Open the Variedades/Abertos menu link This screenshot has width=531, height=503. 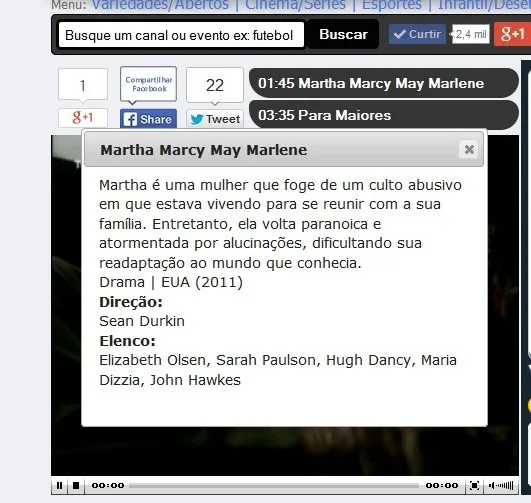[x=161, y=4]
